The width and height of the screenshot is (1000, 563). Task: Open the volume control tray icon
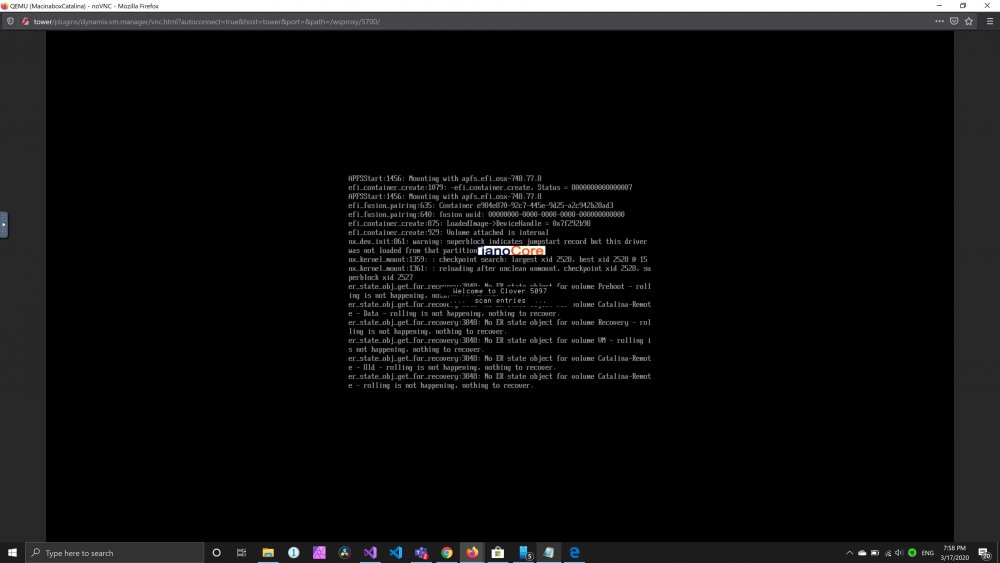(x=899, y=553)
